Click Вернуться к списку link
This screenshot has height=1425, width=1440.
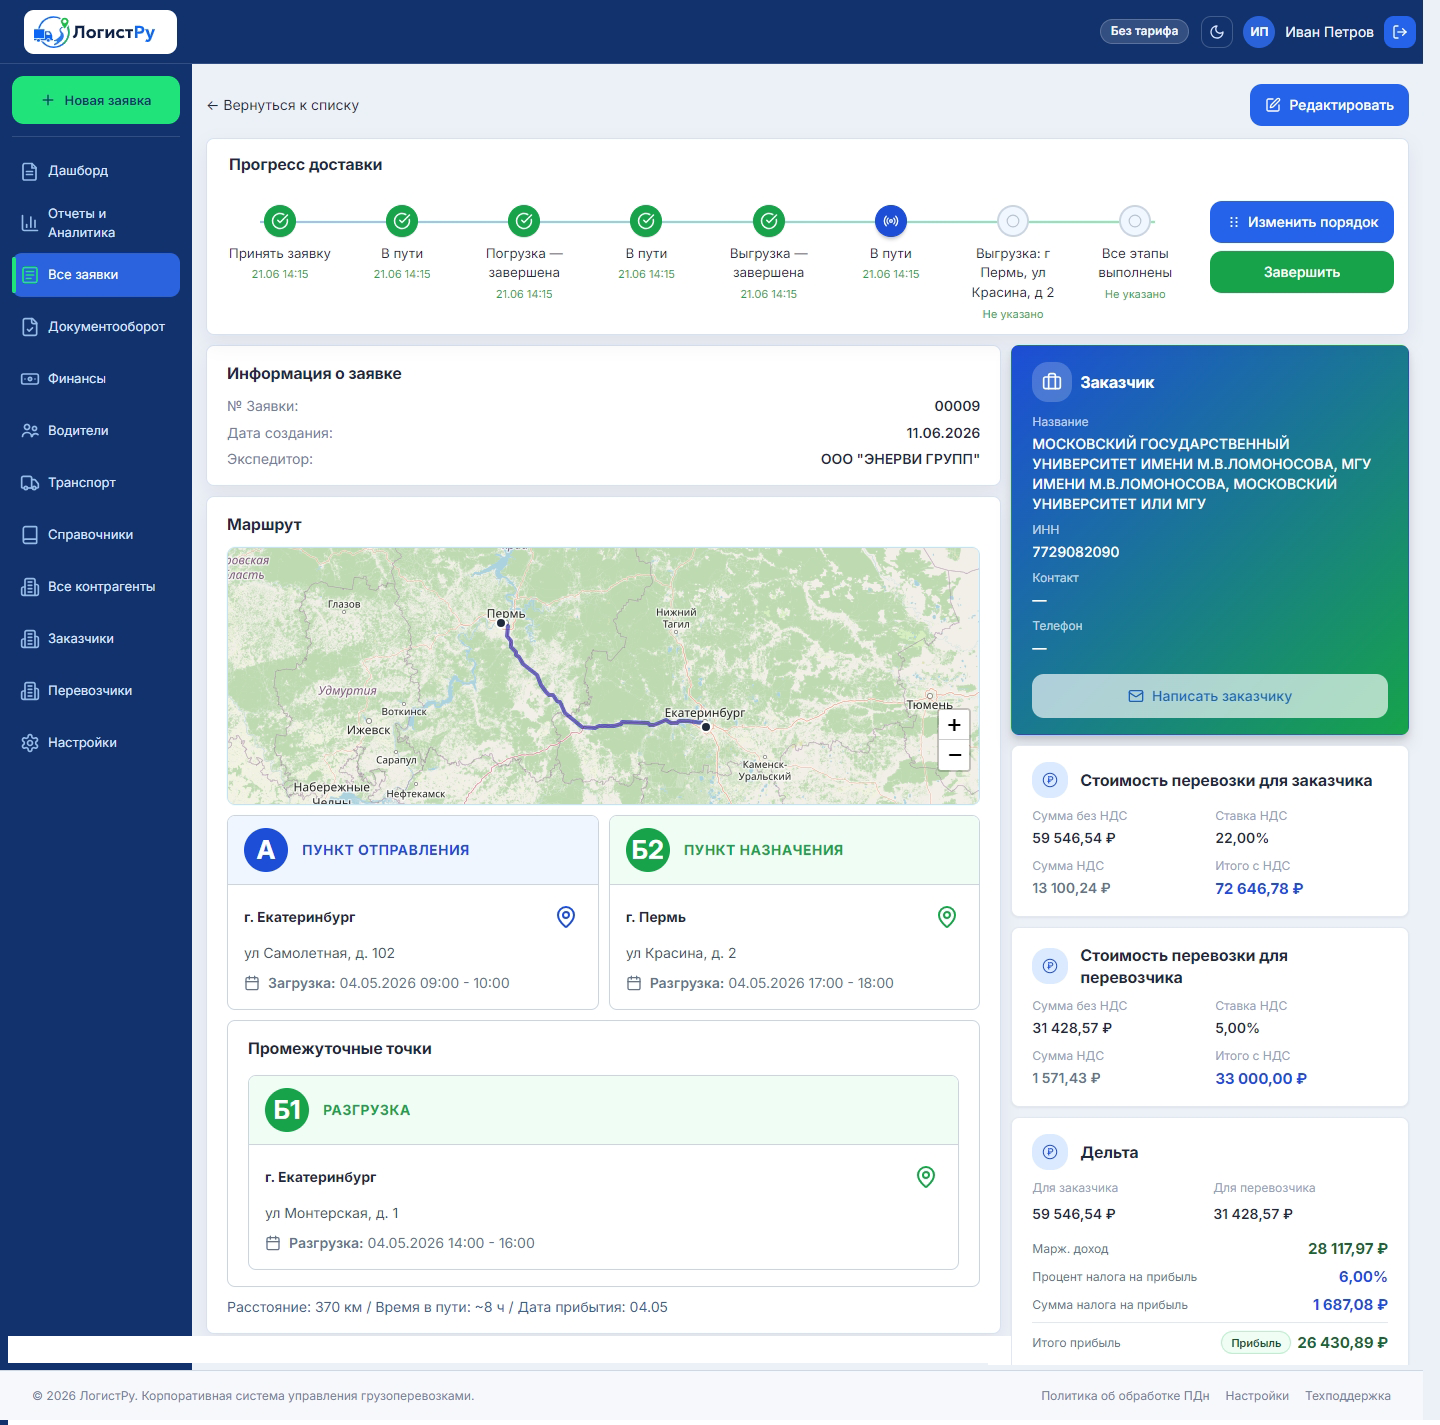[x=283, y=105]
